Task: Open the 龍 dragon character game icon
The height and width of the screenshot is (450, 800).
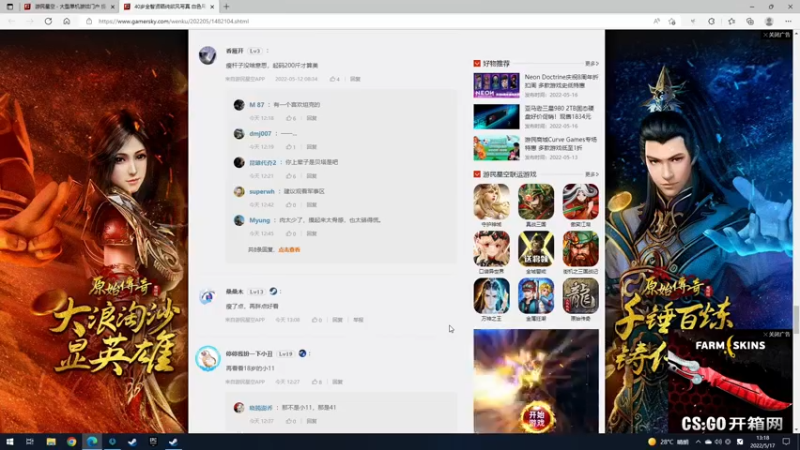Action: [x=581, y=296]
